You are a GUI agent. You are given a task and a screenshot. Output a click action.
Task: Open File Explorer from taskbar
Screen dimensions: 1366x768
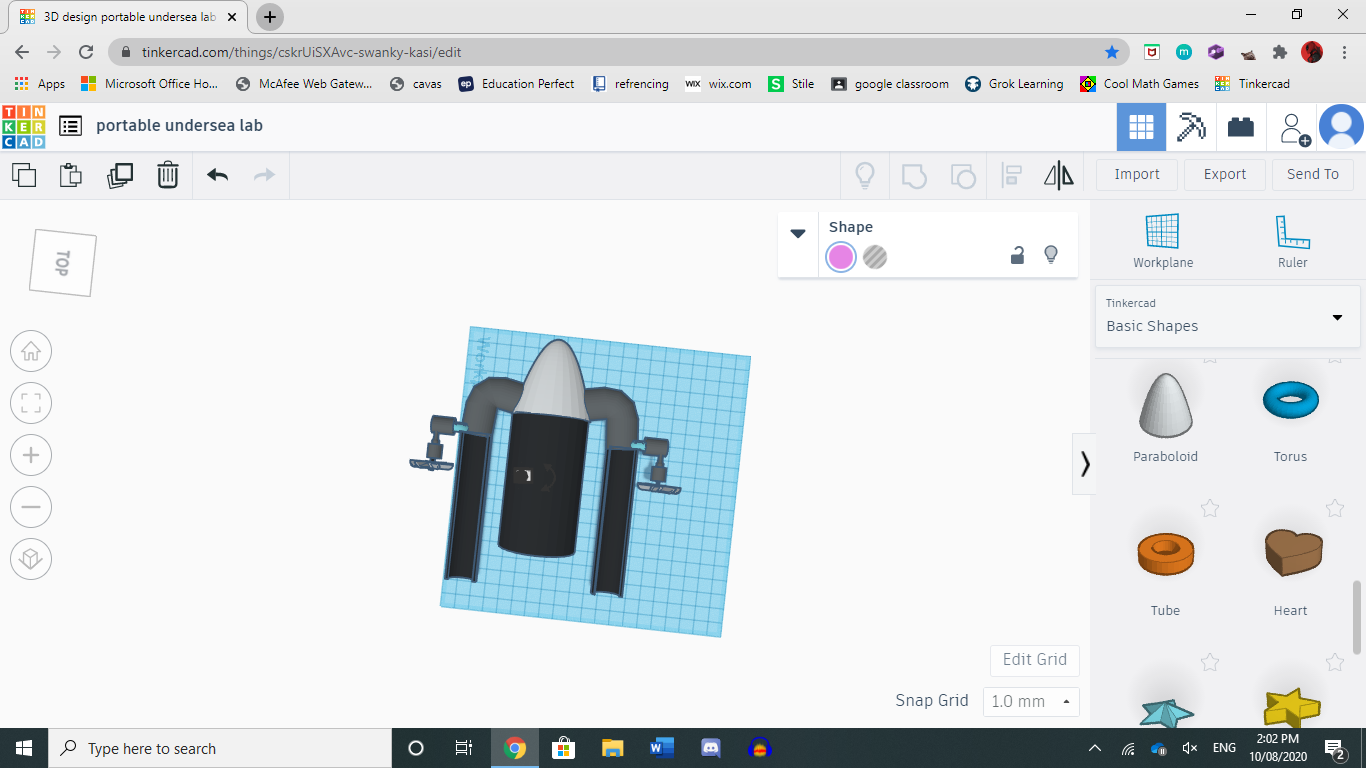point(613,748)
